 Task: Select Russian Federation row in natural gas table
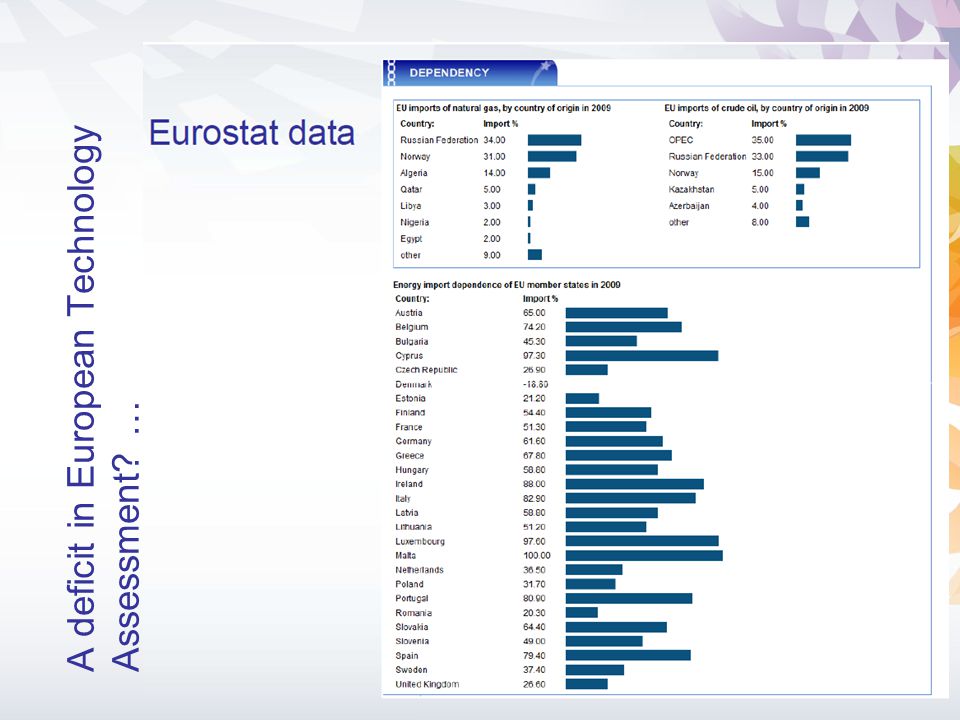pos(490,140)
